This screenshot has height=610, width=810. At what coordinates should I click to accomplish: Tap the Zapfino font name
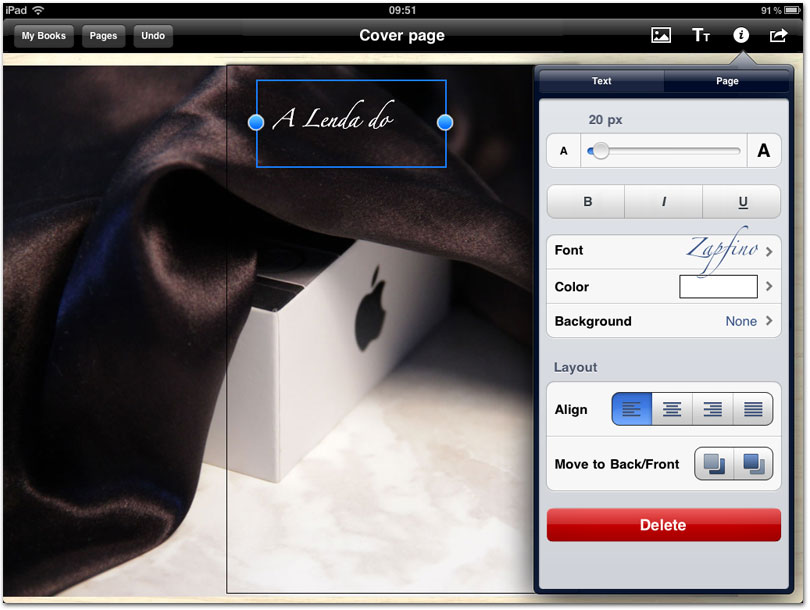[722, 251]
